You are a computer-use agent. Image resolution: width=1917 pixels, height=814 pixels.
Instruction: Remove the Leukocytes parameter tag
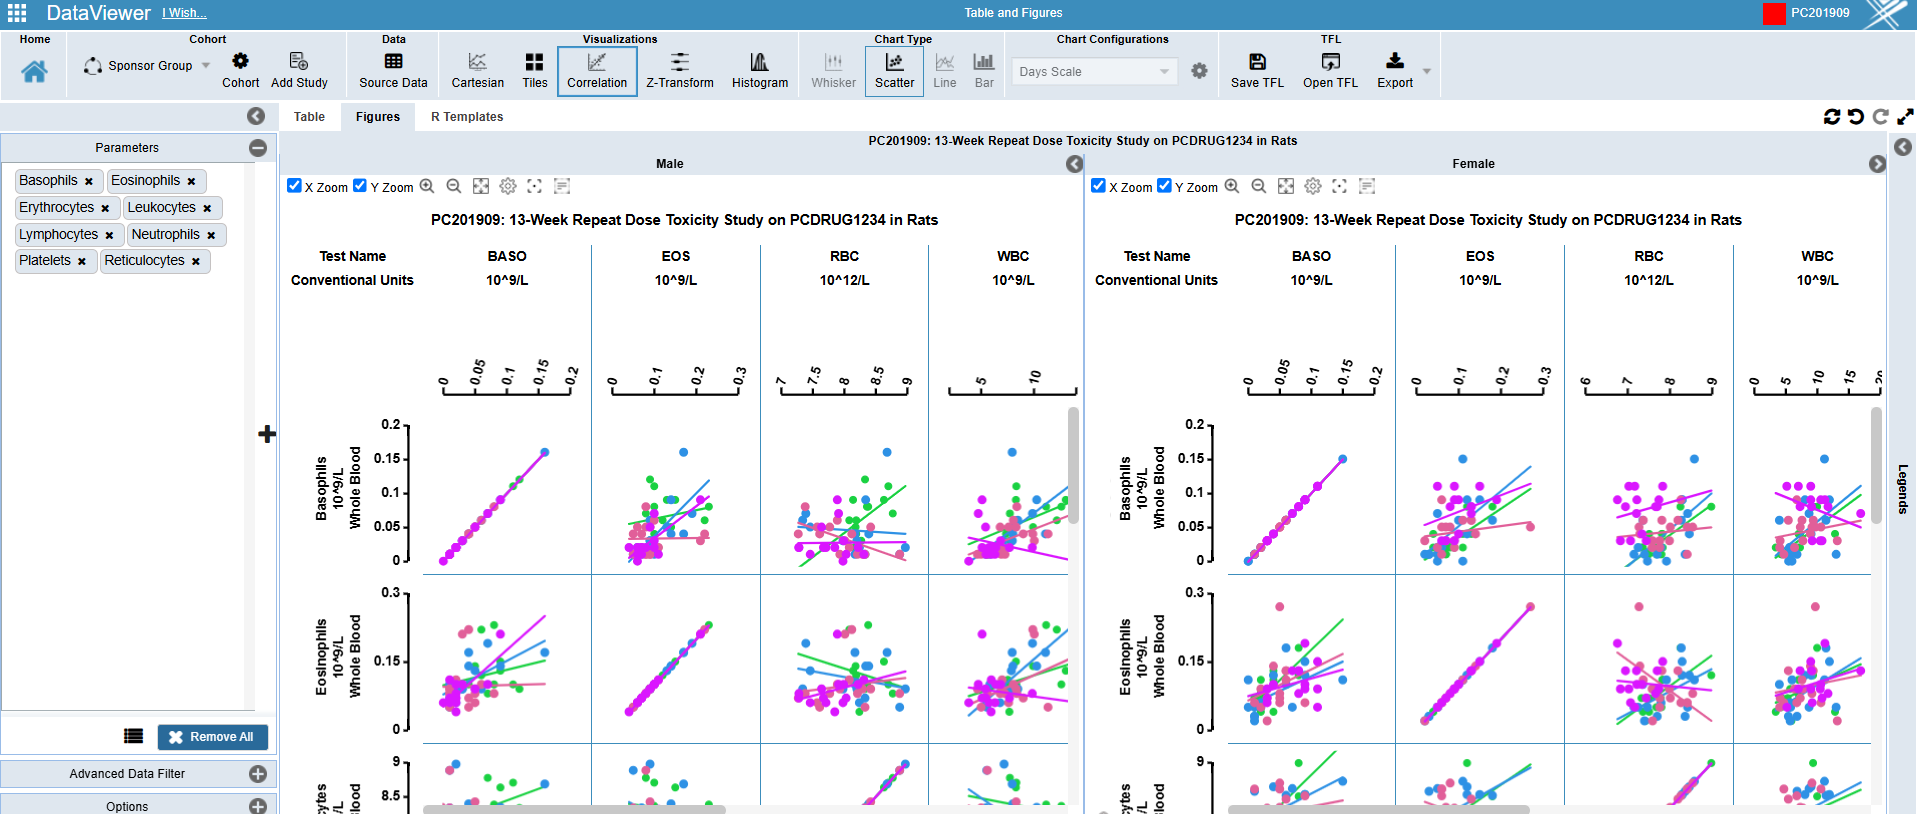(x=207, y=208)
